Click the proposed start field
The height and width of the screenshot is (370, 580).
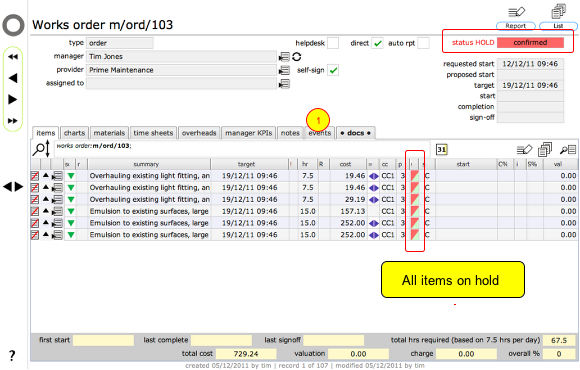(x=530, y=75)
